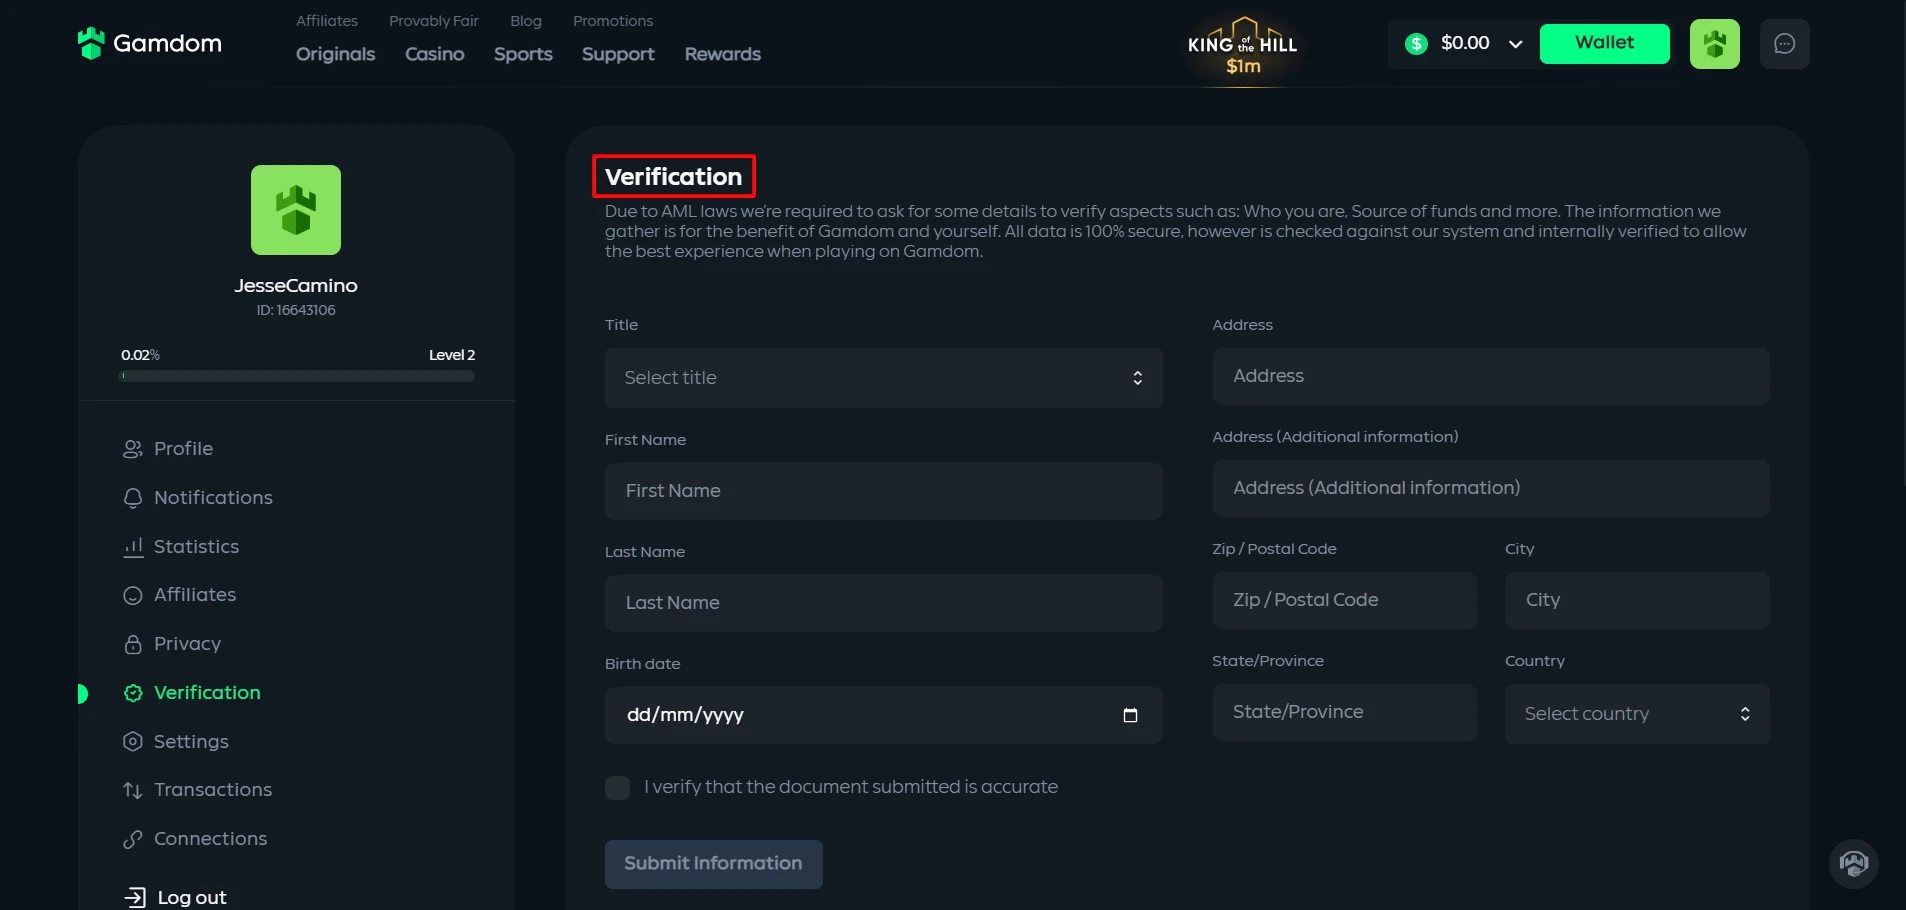Go to Settings in sidebar
The image size is (1906, 910).
coord(191,742)
